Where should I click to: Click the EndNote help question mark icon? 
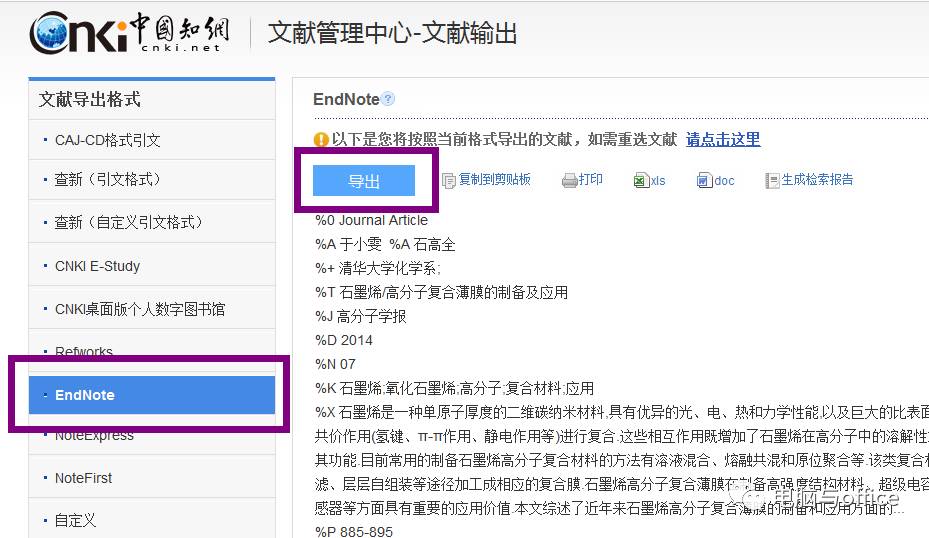pyautogui.click(x=388, y=99)
